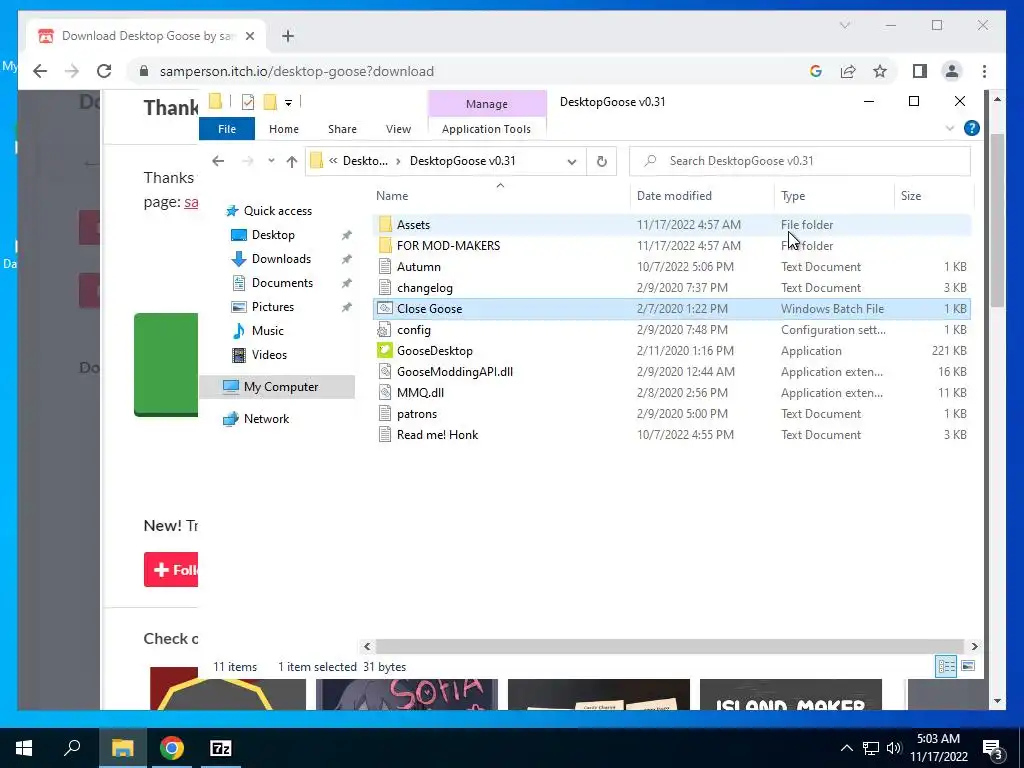Click the 'Application' type of GooseDesktop
Image resolution: width=1024 pixels, height=768 pixels.
tap(811, 351)
